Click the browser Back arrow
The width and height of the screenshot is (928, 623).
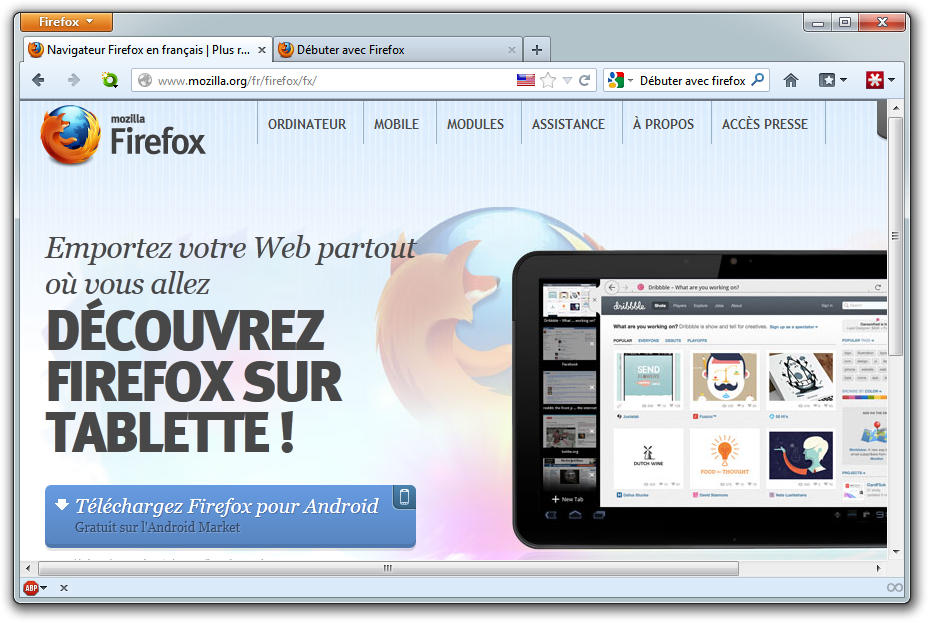point(38,80)
